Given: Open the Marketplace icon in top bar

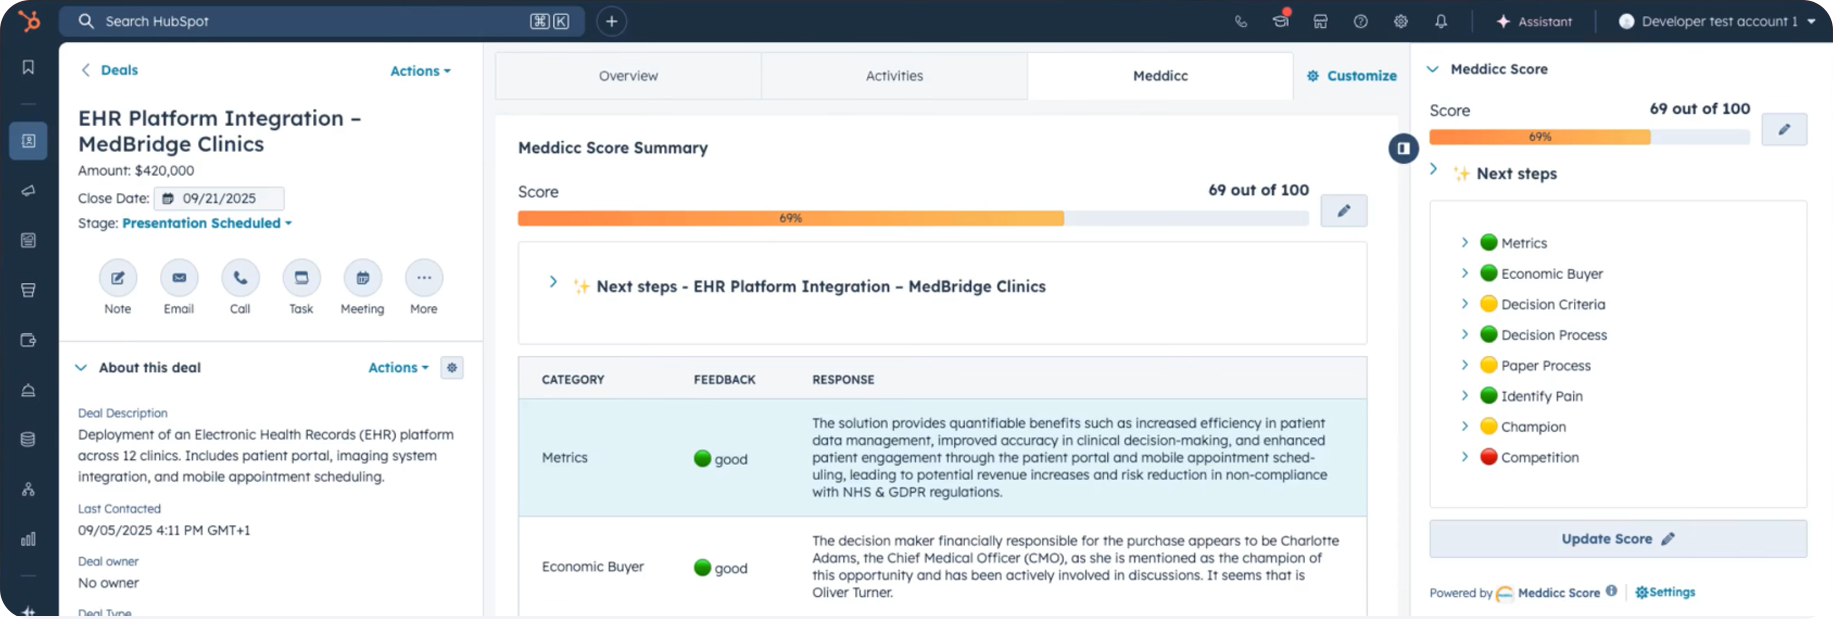Looking at the screenshot, I should click(1320, 21).
